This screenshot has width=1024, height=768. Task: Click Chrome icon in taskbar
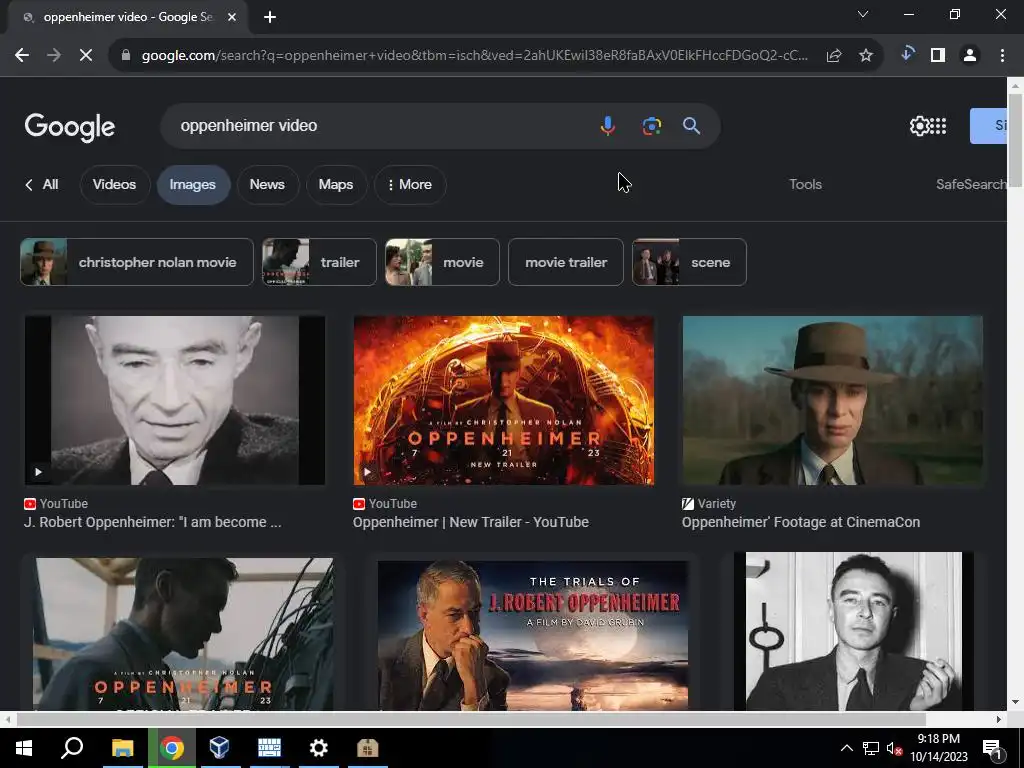172,748
